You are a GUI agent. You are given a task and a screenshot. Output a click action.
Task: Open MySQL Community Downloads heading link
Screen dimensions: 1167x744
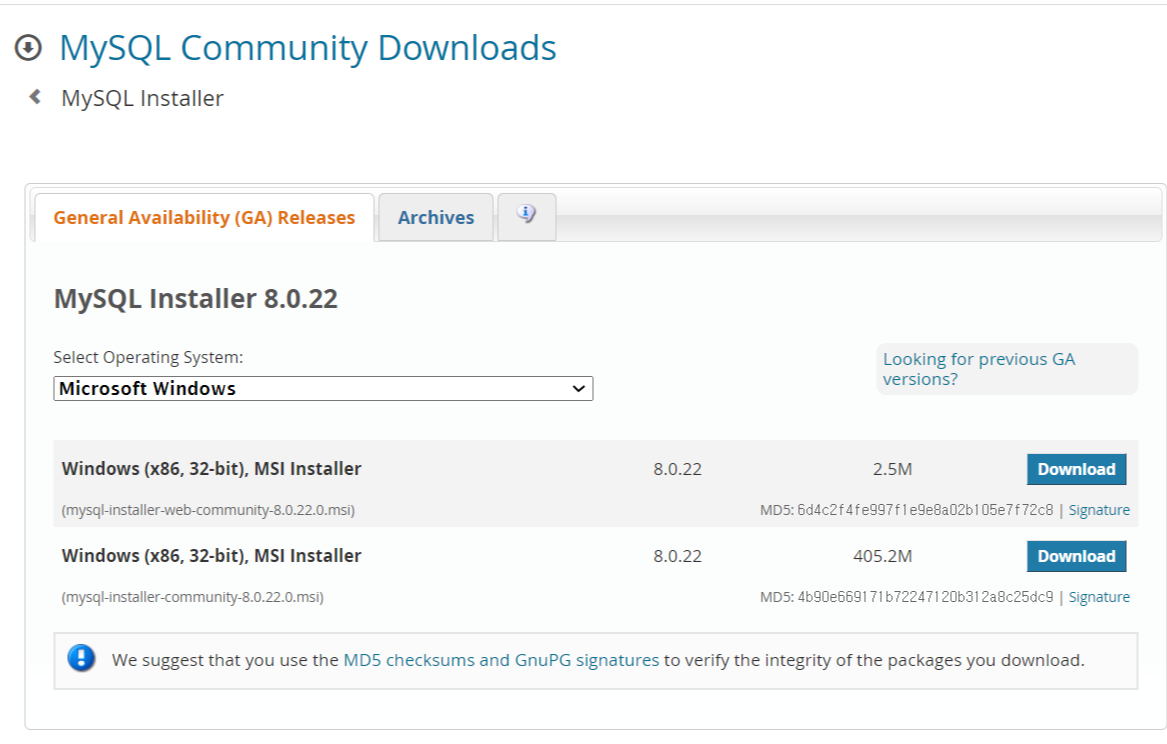pos(307,48)
